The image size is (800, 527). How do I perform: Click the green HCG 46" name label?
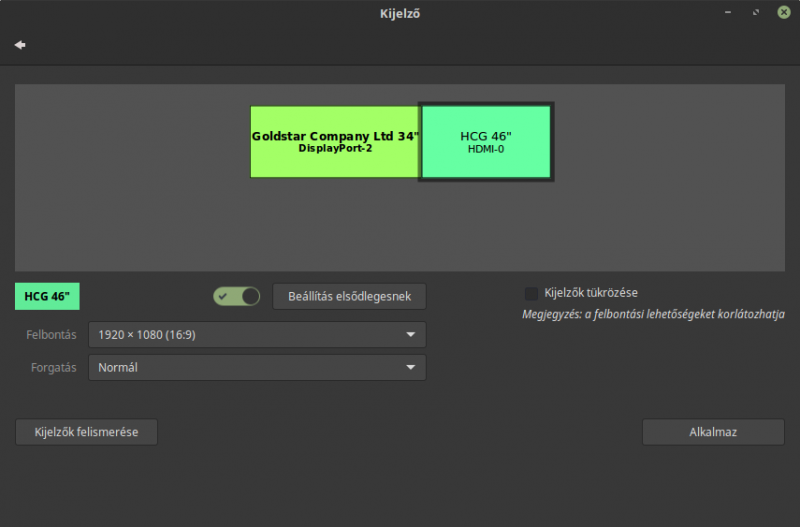(x=47, y=297)
